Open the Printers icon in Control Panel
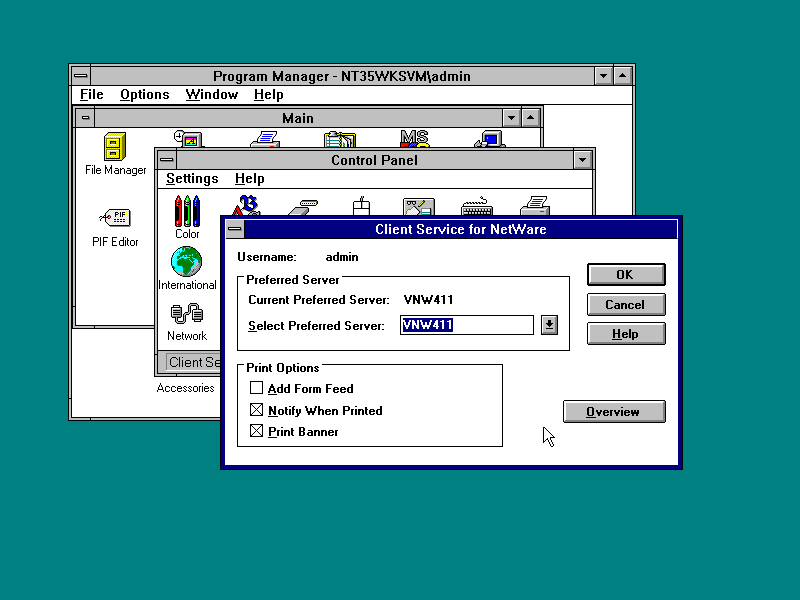Viewport: 800px width, 600px height. [535, 206]
